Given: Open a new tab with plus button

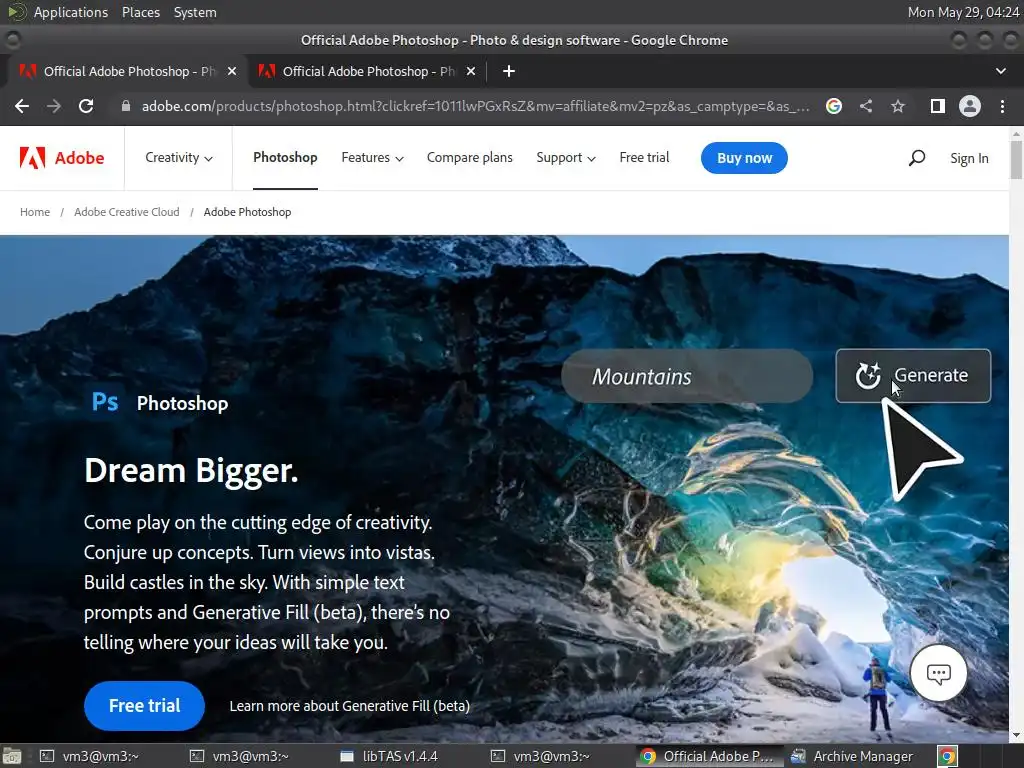Looking at the screenshot, I should point(509,71).
